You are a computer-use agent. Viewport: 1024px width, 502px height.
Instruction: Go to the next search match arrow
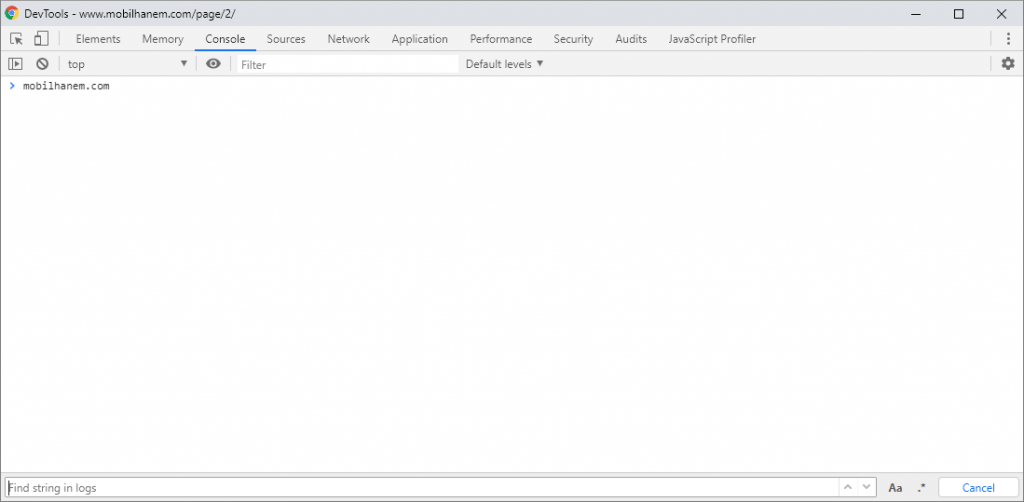click(866, 488)
